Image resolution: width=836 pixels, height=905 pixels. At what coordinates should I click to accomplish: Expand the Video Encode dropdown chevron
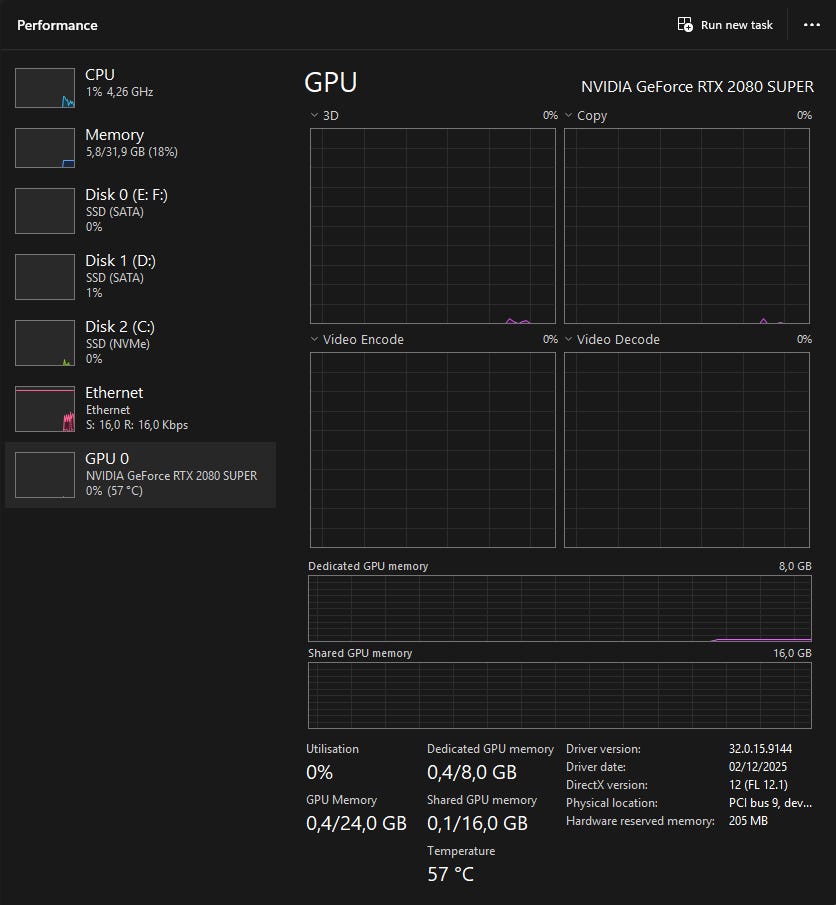pos(314,340)
